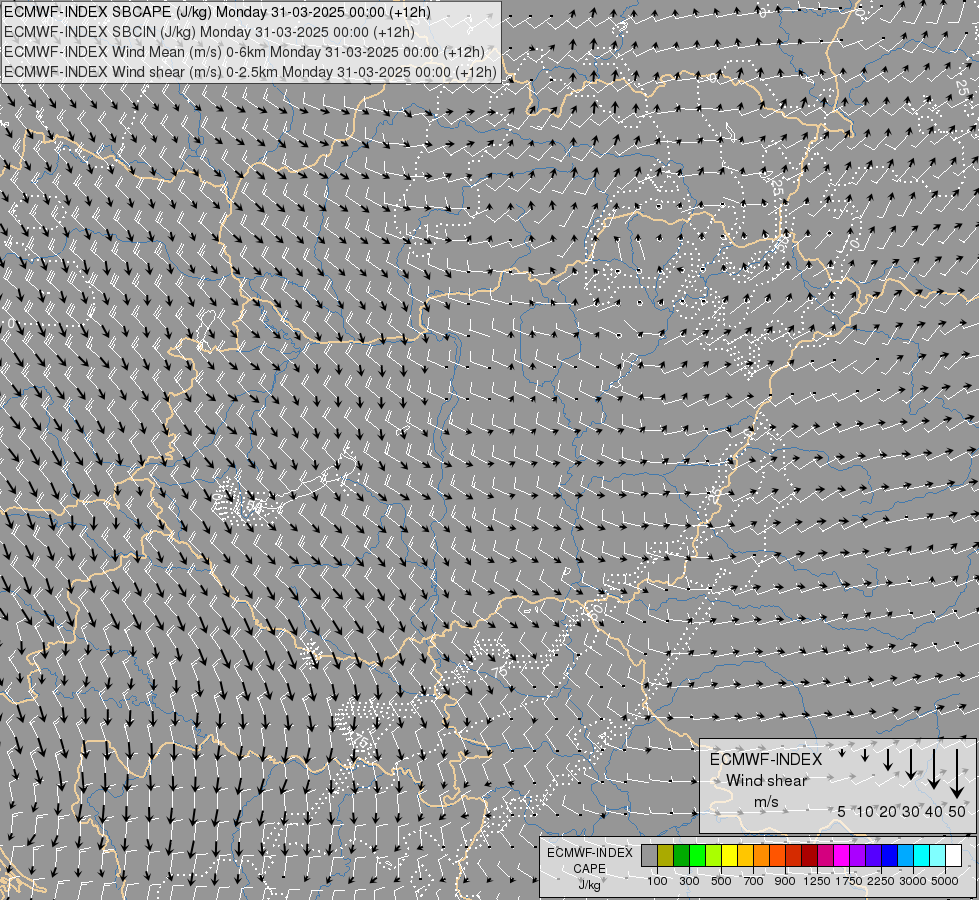This screenshot has width=979, height=900.
Task: Click the gray swatch in CAPE legend
Action: pyautogui.click(x=649, y=855)
